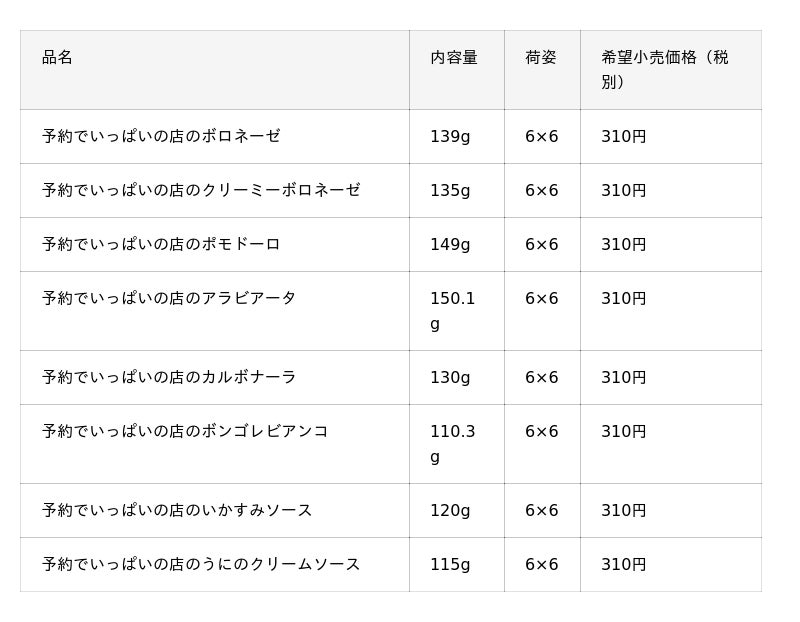This screenshot has width=800, height=622.
Task: Click the 130g content amount cell
Action: tap(450, 377)
